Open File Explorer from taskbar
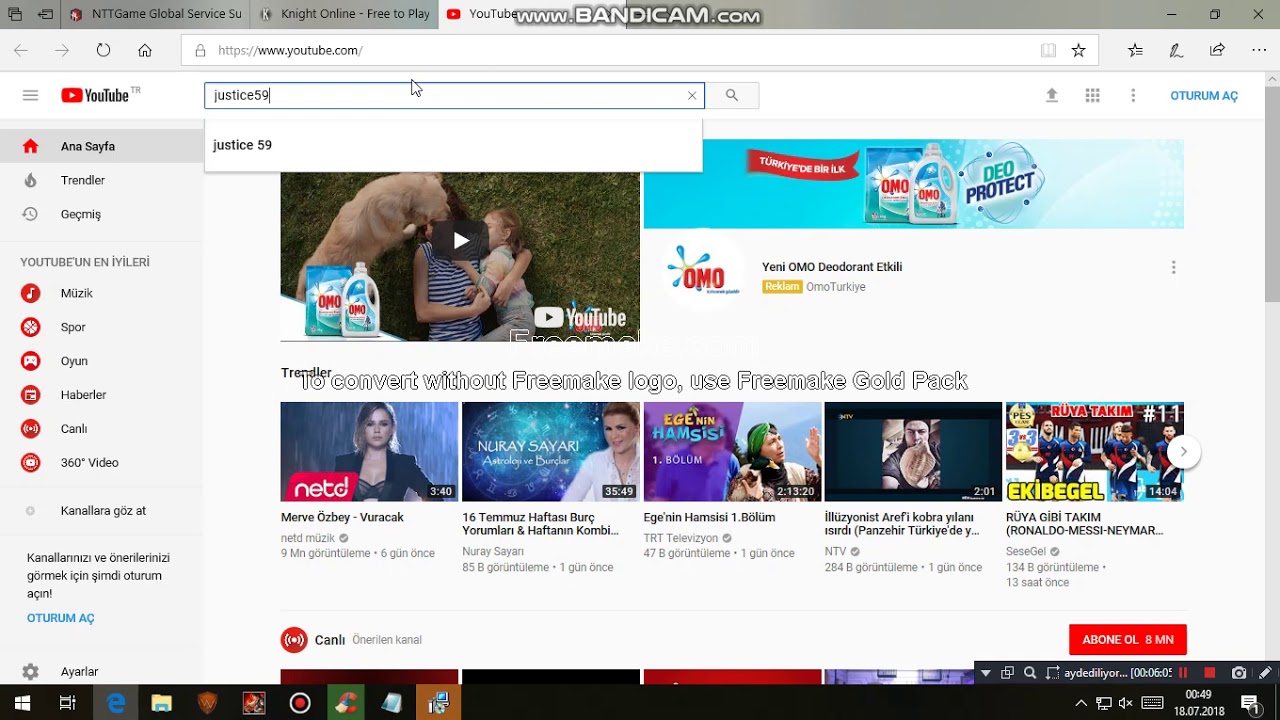Viewport: 1280px width, 720px height. [x=162, y=703]
